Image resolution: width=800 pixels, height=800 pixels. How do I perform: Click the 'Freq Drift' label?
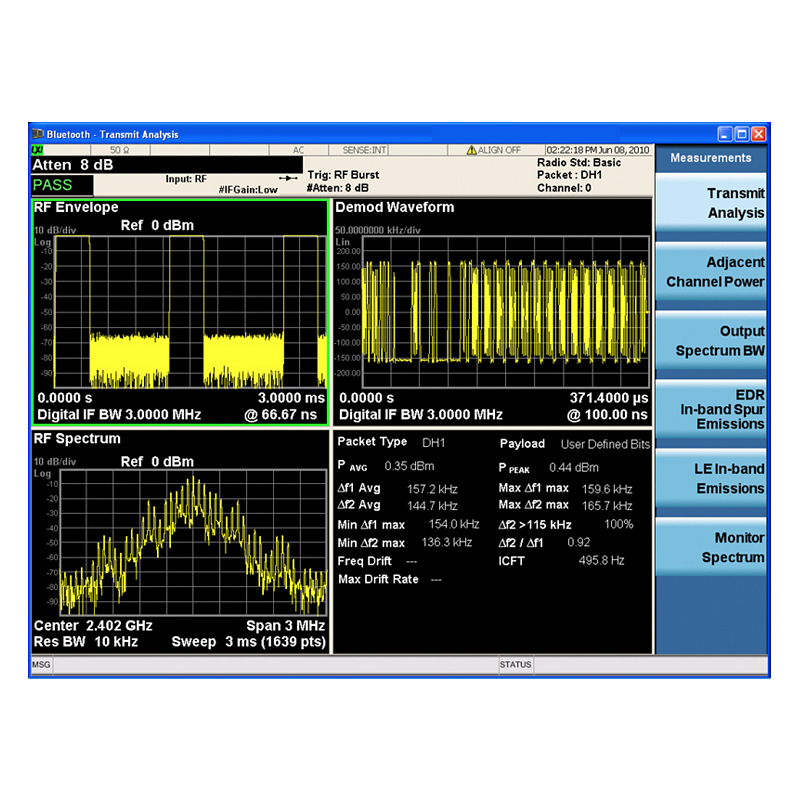coord(364,561)
